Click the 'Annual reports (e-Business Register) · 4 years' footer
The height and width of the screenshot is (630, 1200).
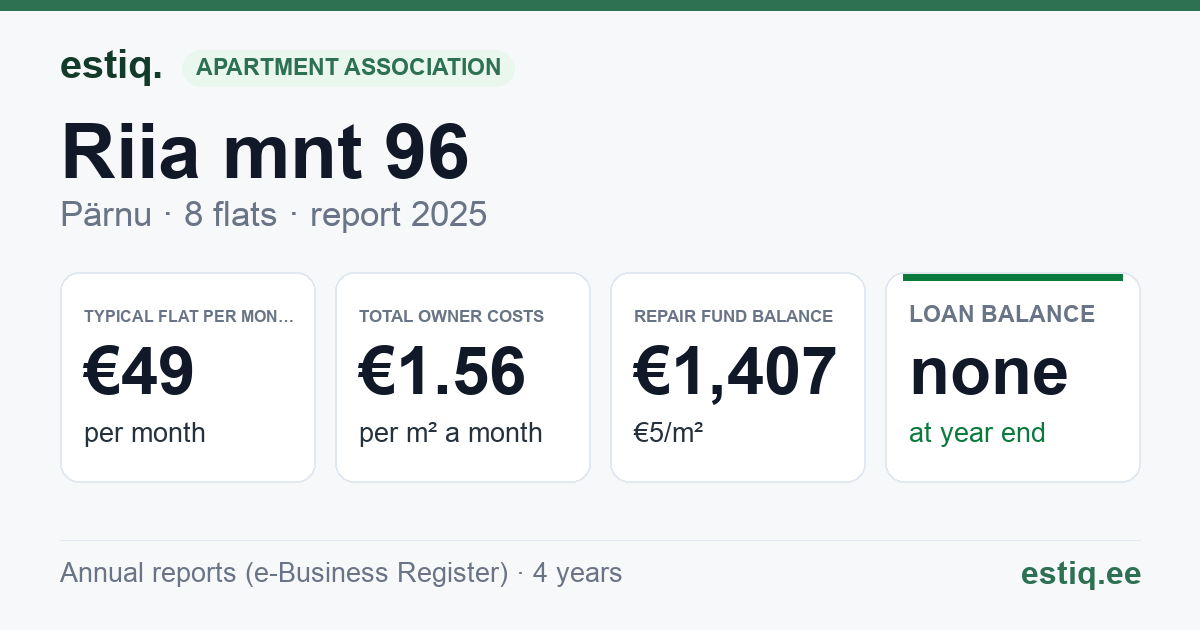(341, 573)
